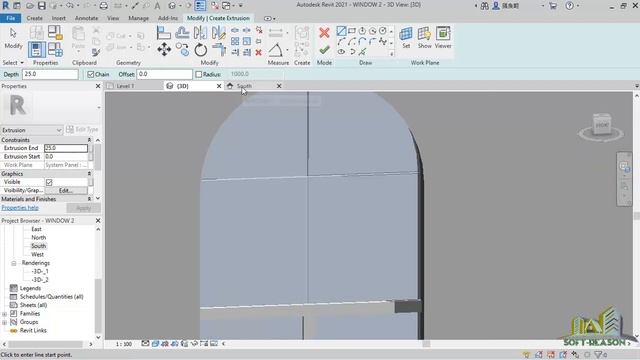Select the North elevation in browser
640x360 pixels.
[39, 238]
